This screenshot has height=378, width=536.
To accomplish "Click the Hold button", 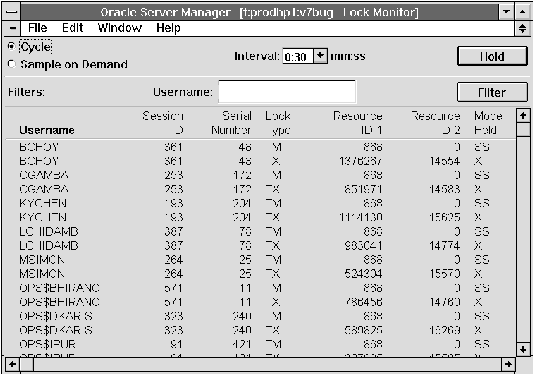I will 492,56.
